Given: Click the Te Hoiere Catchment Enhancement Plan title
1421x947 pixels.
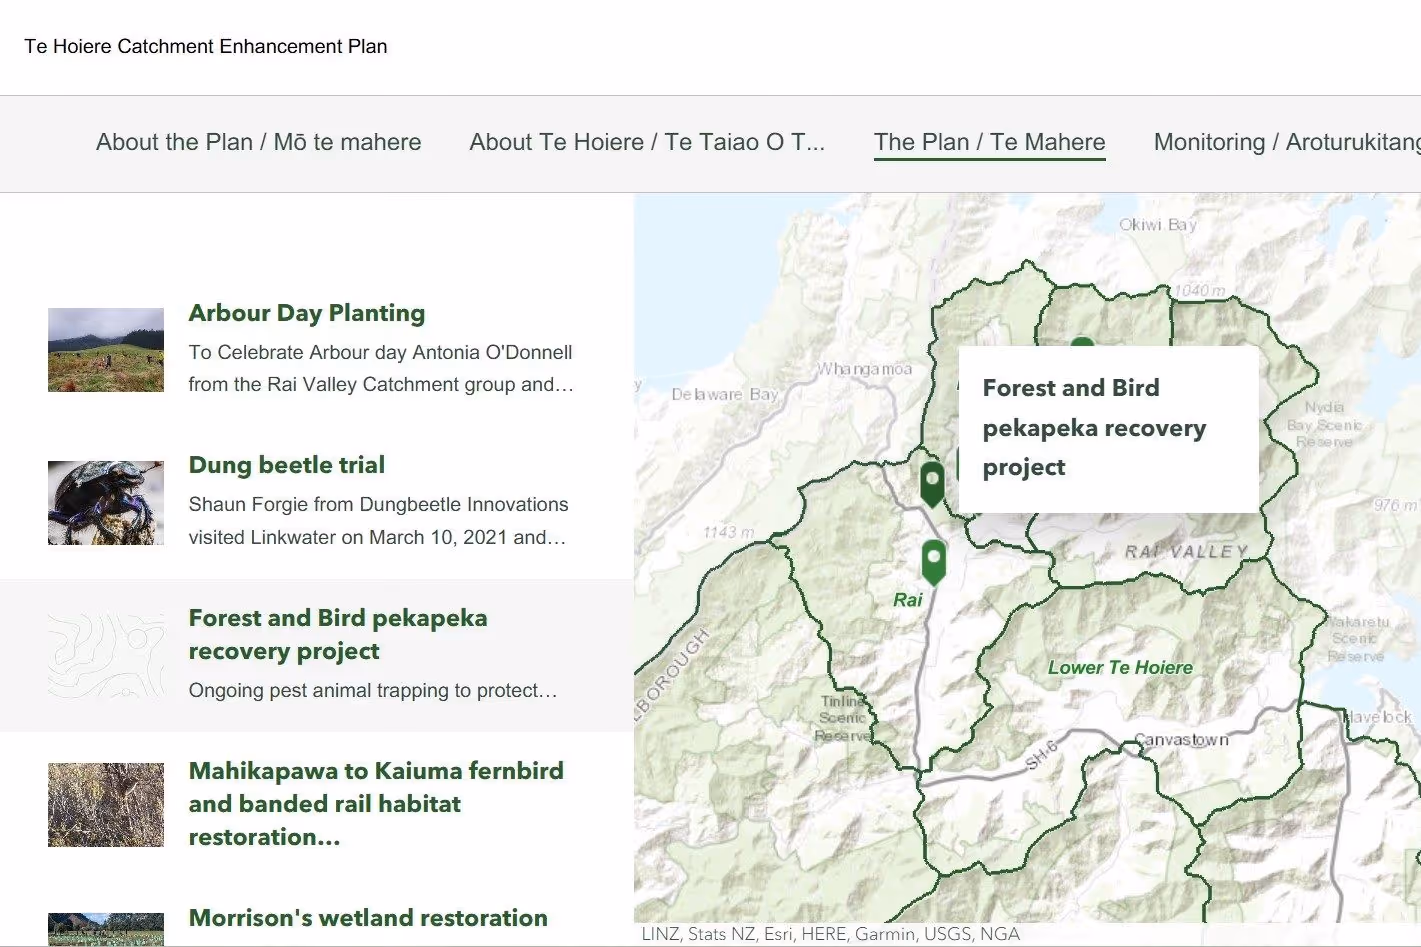Looking at the screenshot, I should [x=206, y=46].
